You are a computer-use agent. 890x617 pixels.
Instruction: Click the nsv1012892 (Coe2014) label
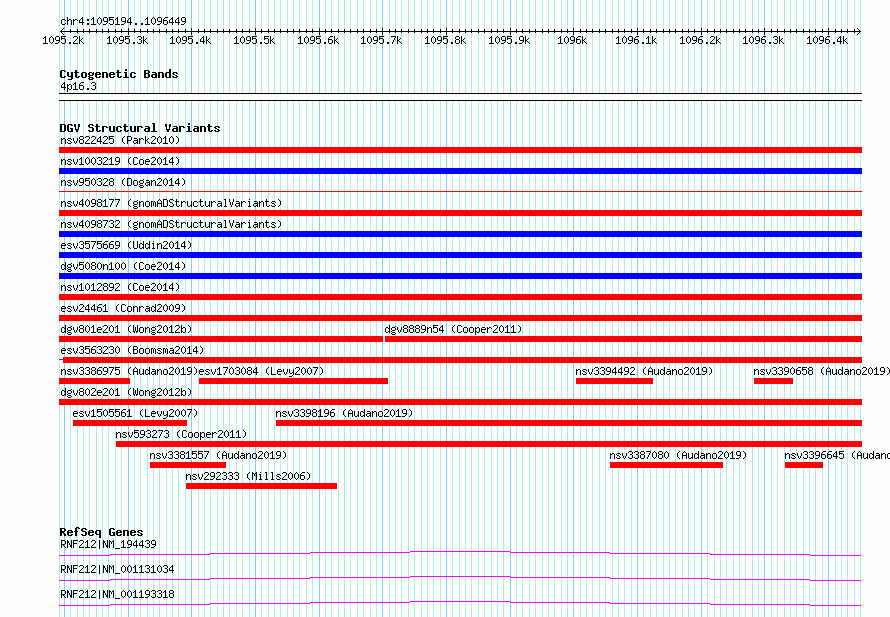click(120, 287)
